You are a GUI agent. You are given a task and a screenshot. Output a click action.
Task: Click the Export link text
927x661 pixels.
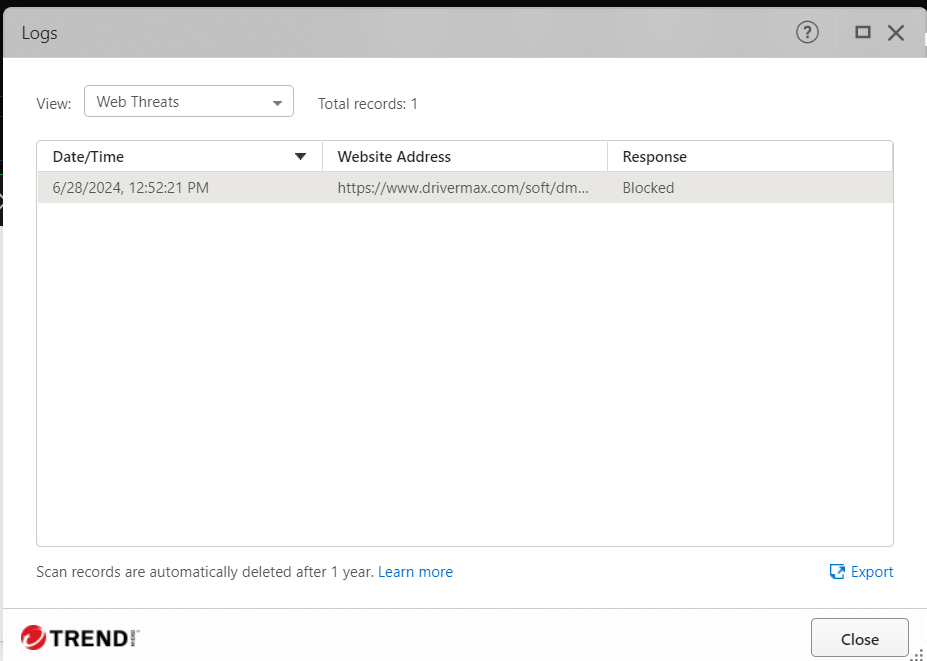[872, 572]
